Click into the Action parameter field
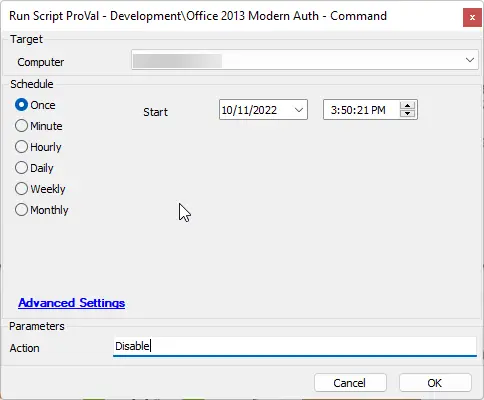Screen dimensions: 484x400 coord(295,346)
